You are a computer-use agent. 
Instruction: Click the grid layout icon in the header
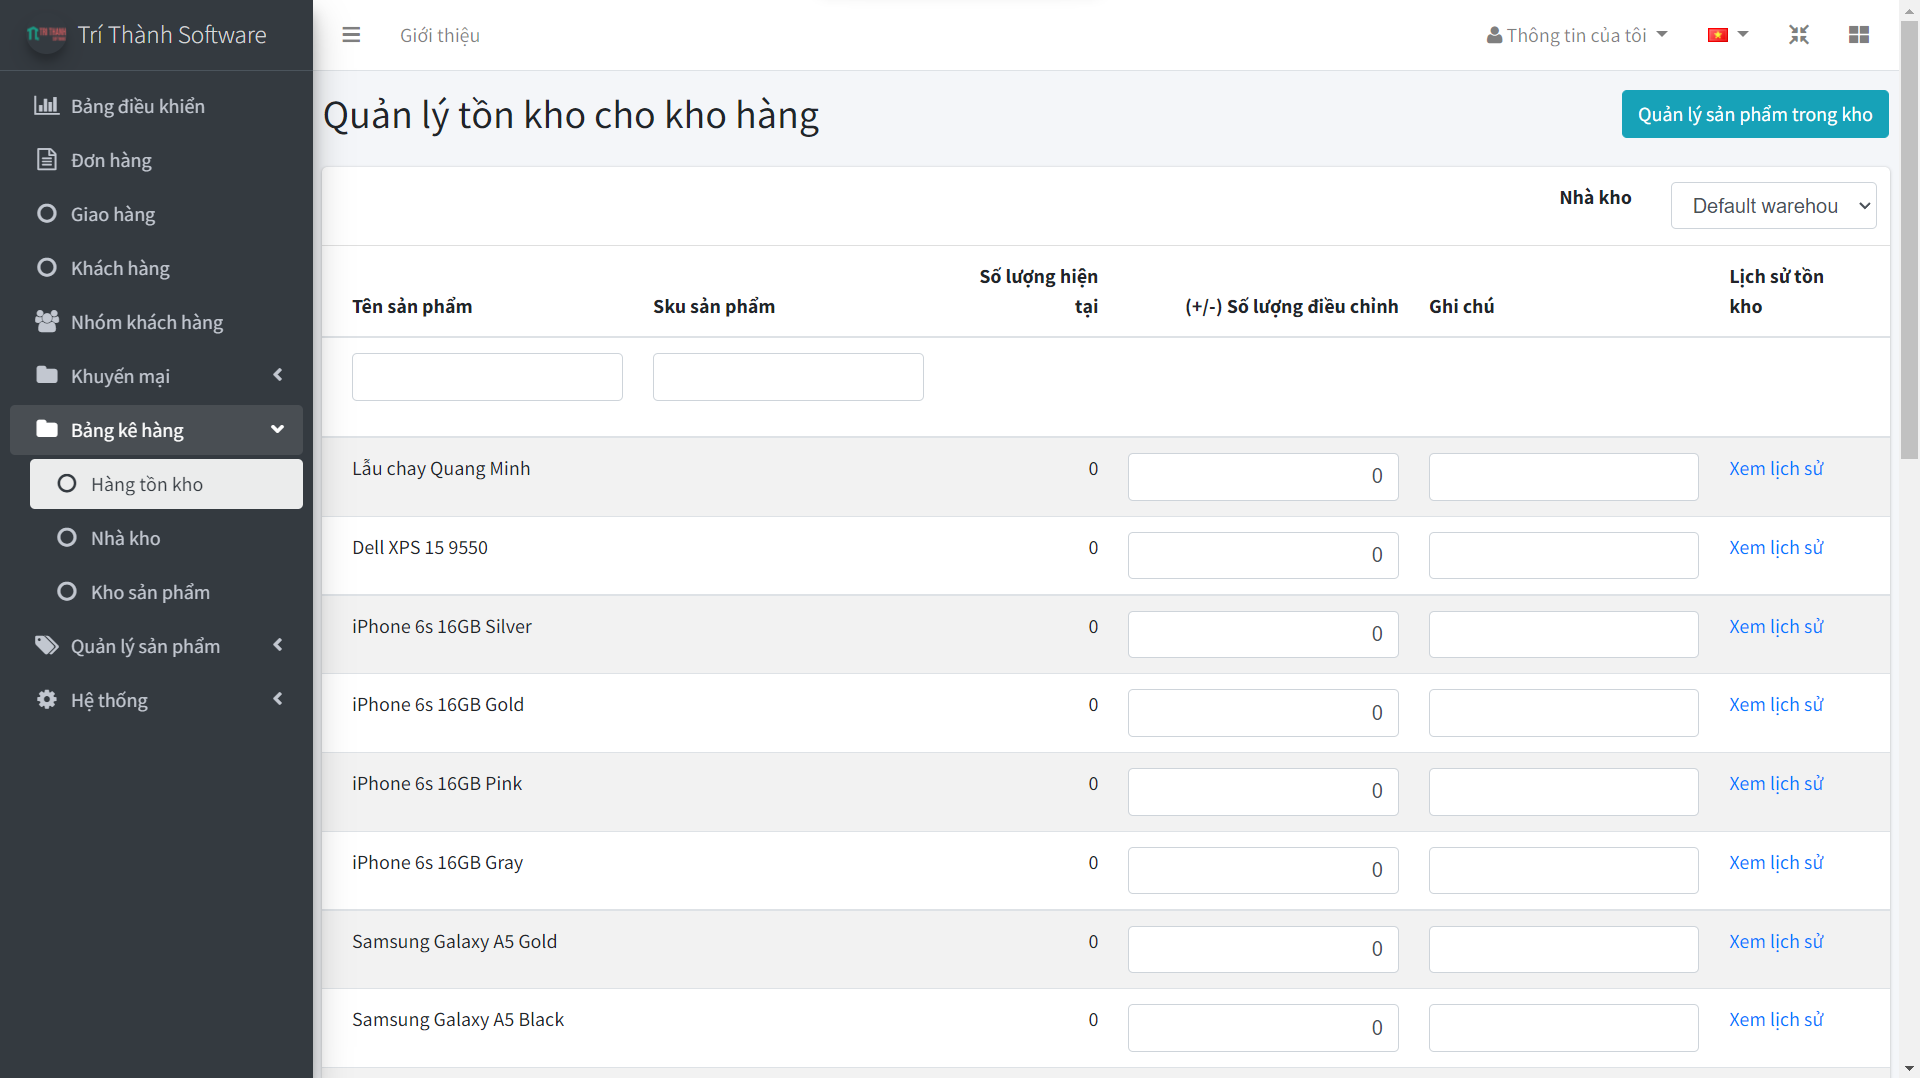click(1859, 35)
